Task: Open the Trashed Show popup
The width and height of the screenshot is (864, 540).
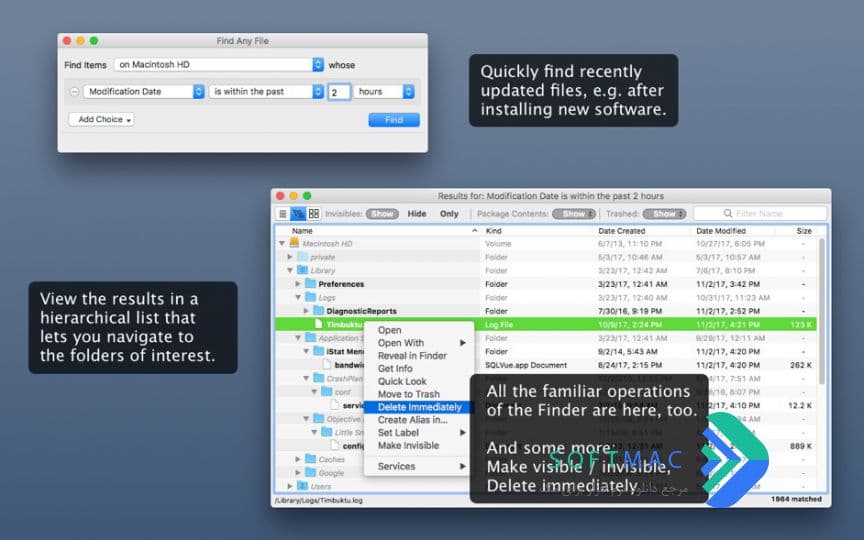Action: coord(664,214)
